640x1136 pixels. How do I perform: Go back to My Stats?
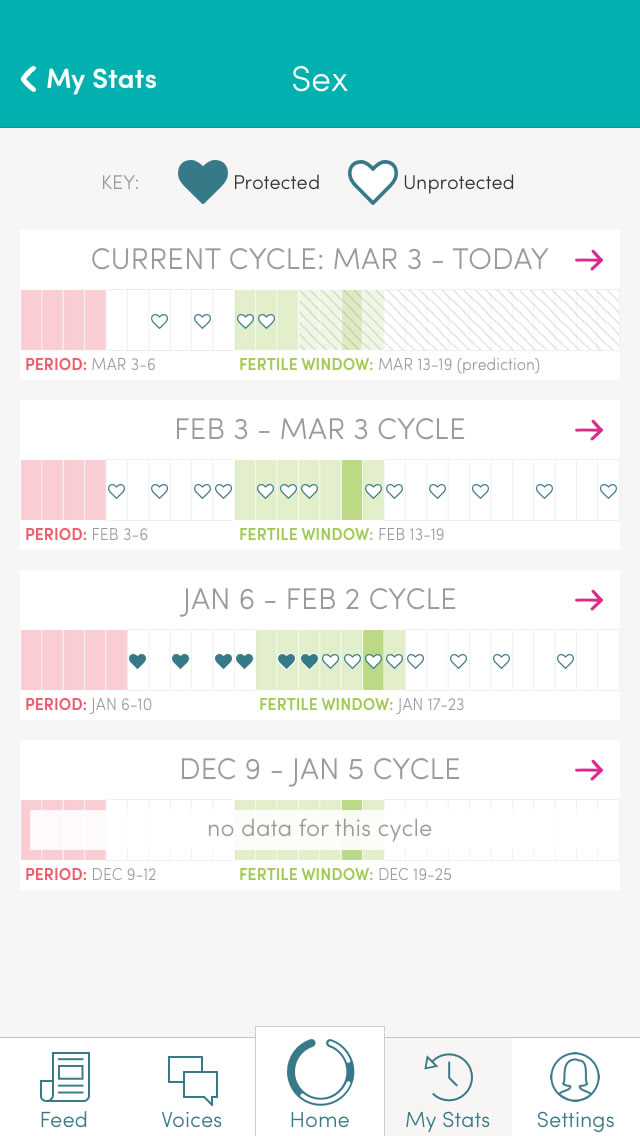click(88, 80)
